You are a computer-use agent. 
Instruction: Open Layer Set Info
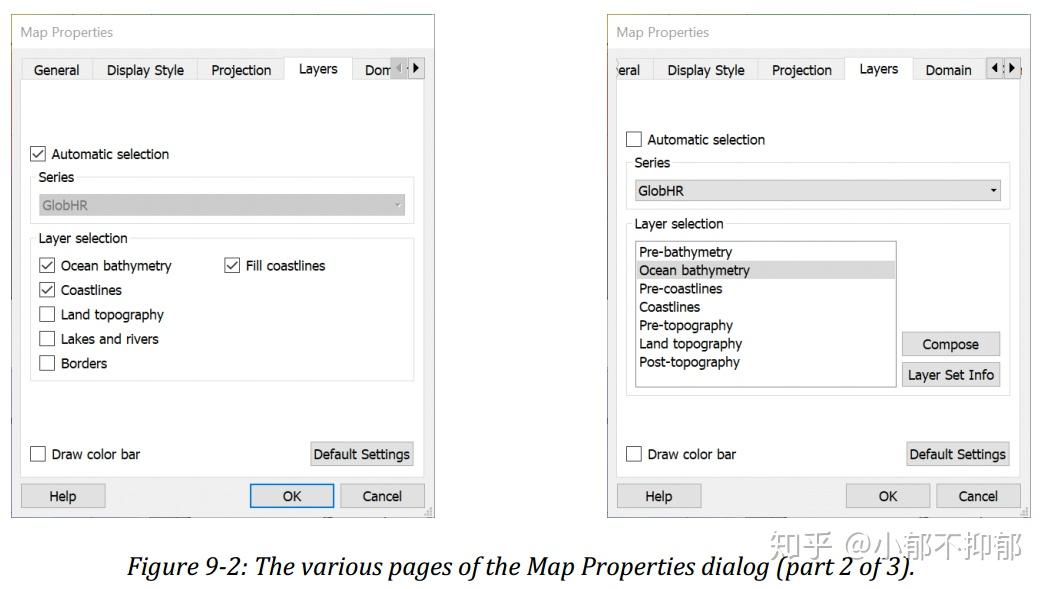click(x=950, y=375)
